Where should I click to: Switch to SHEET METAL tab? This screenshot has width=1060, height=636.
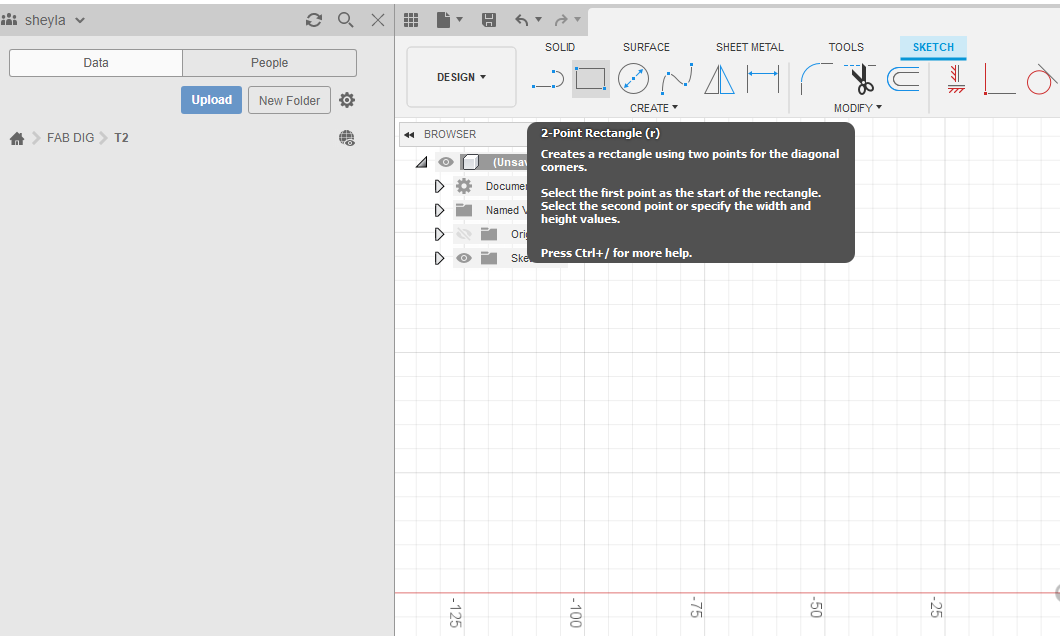(750, 47)
